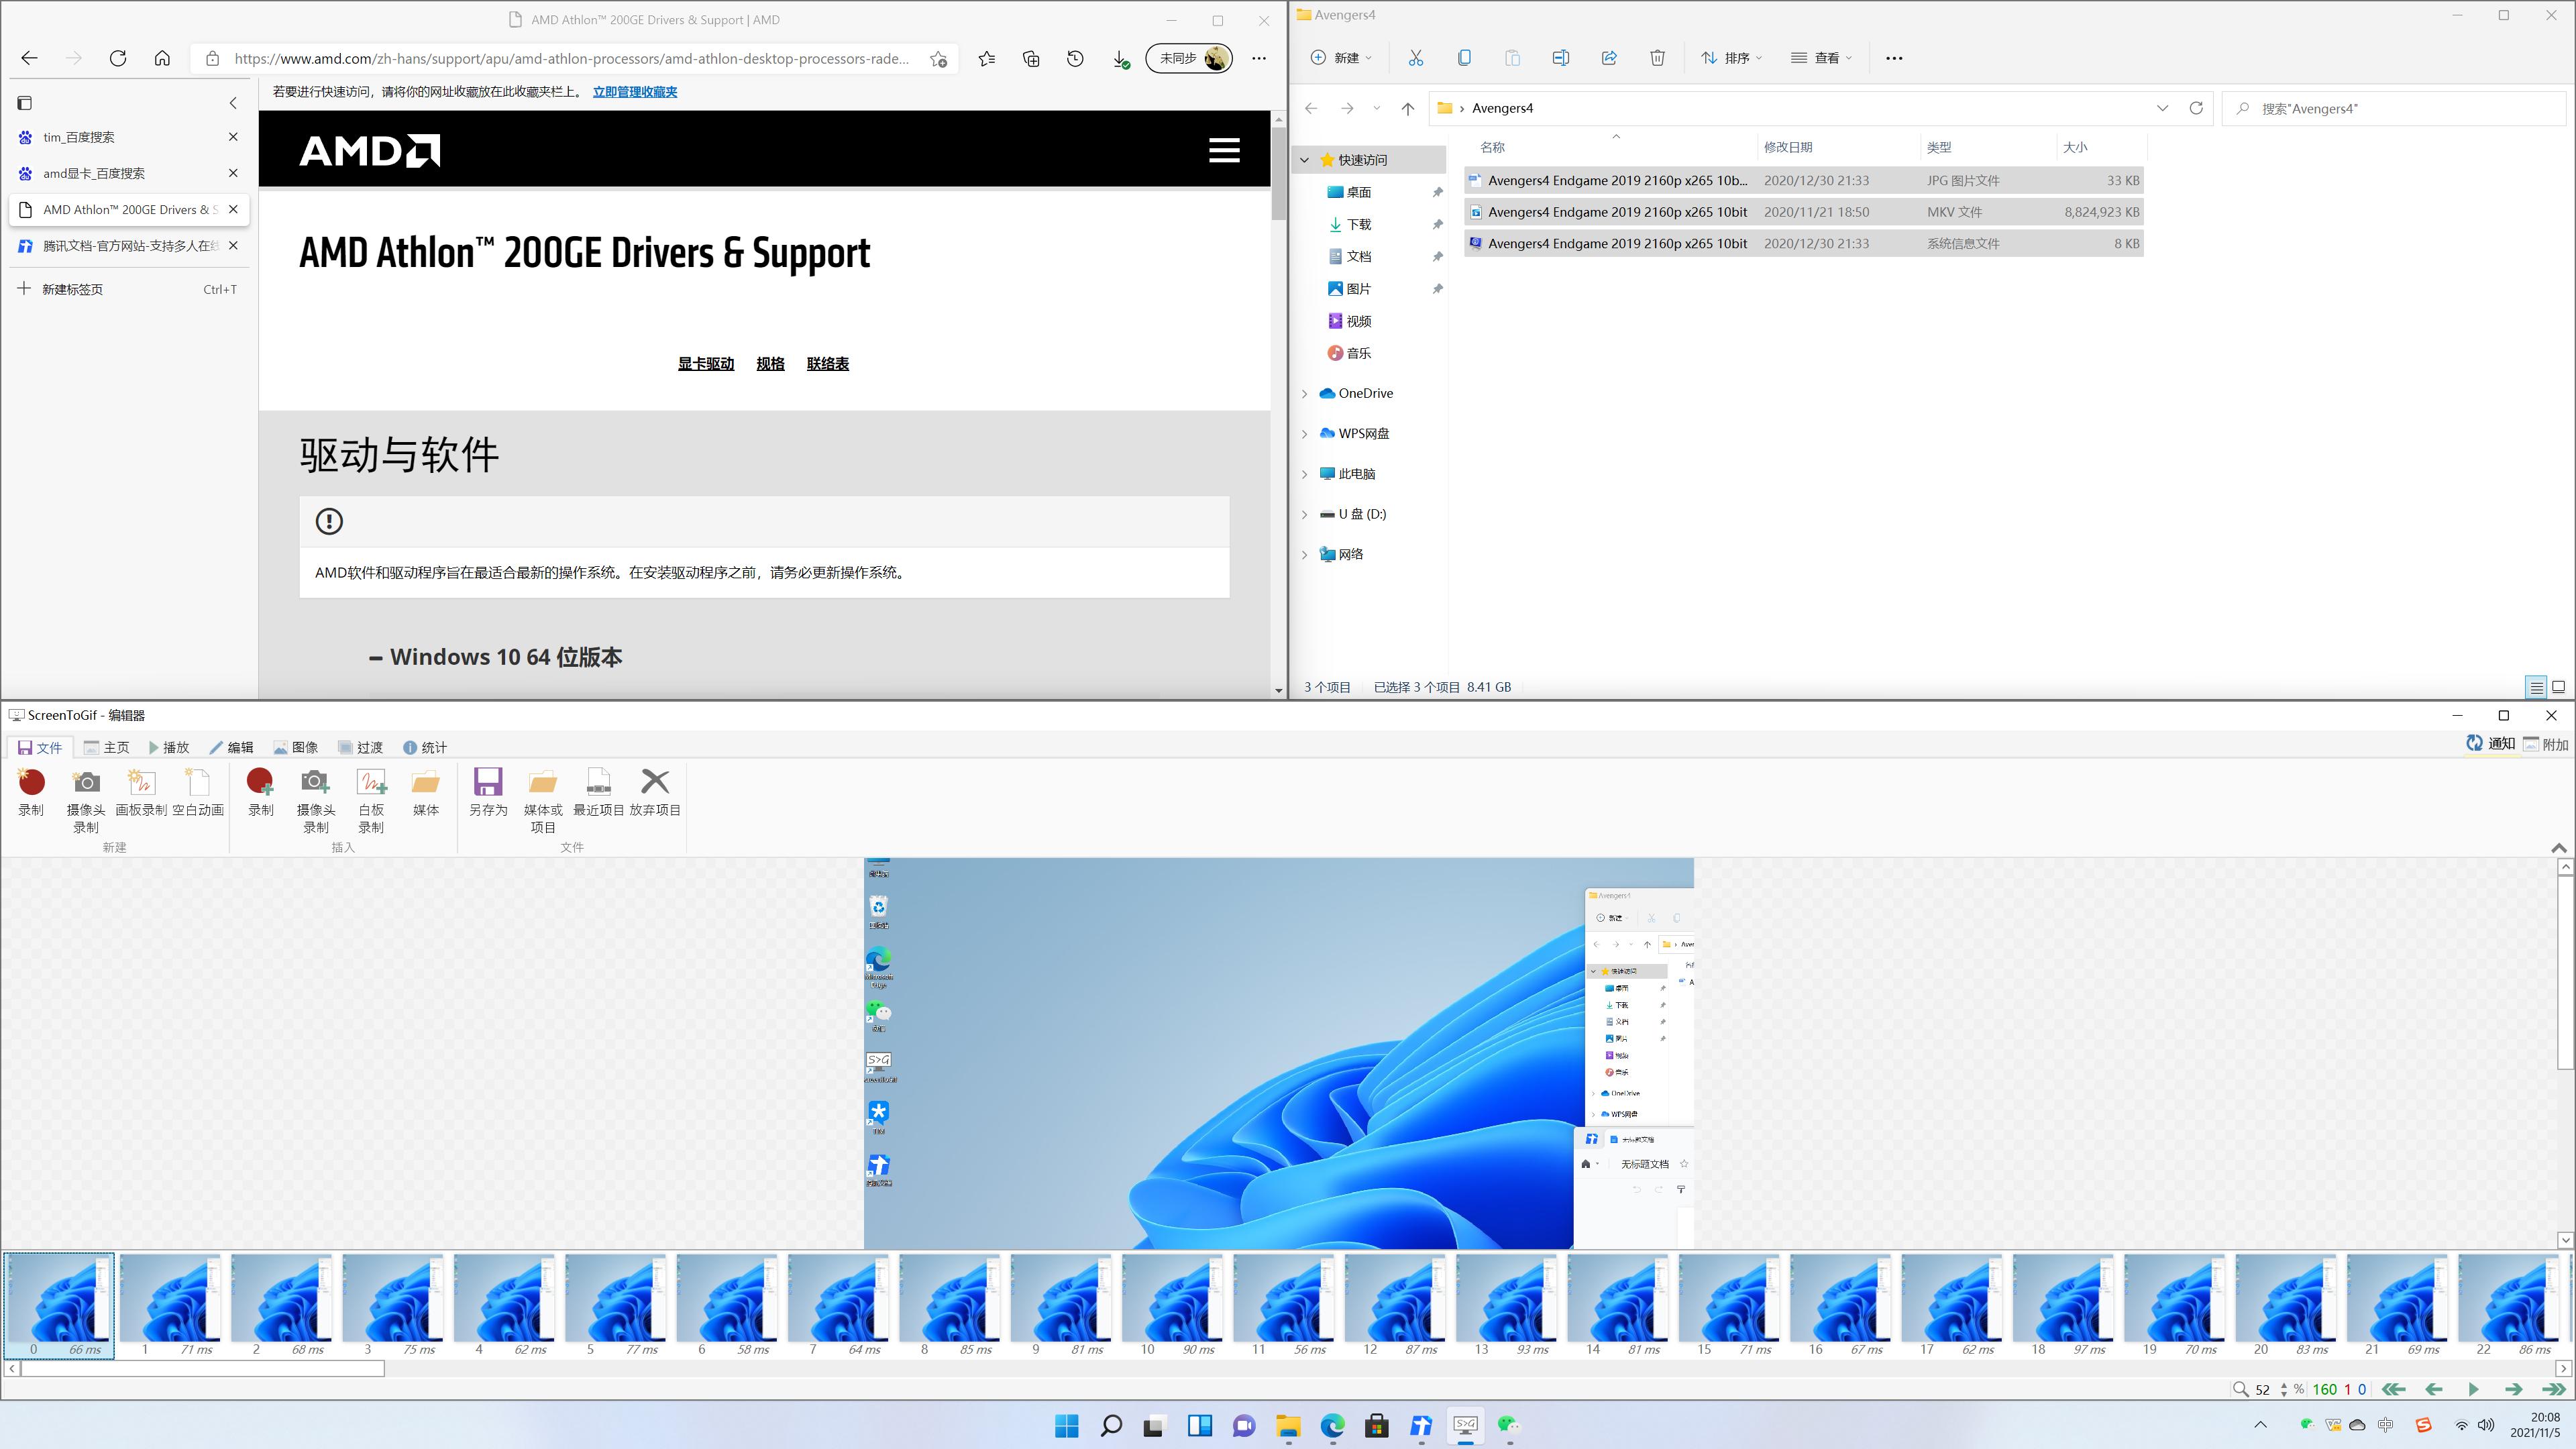Switch Explorer to details view layout
2576x1449 pixels.
2536,687
